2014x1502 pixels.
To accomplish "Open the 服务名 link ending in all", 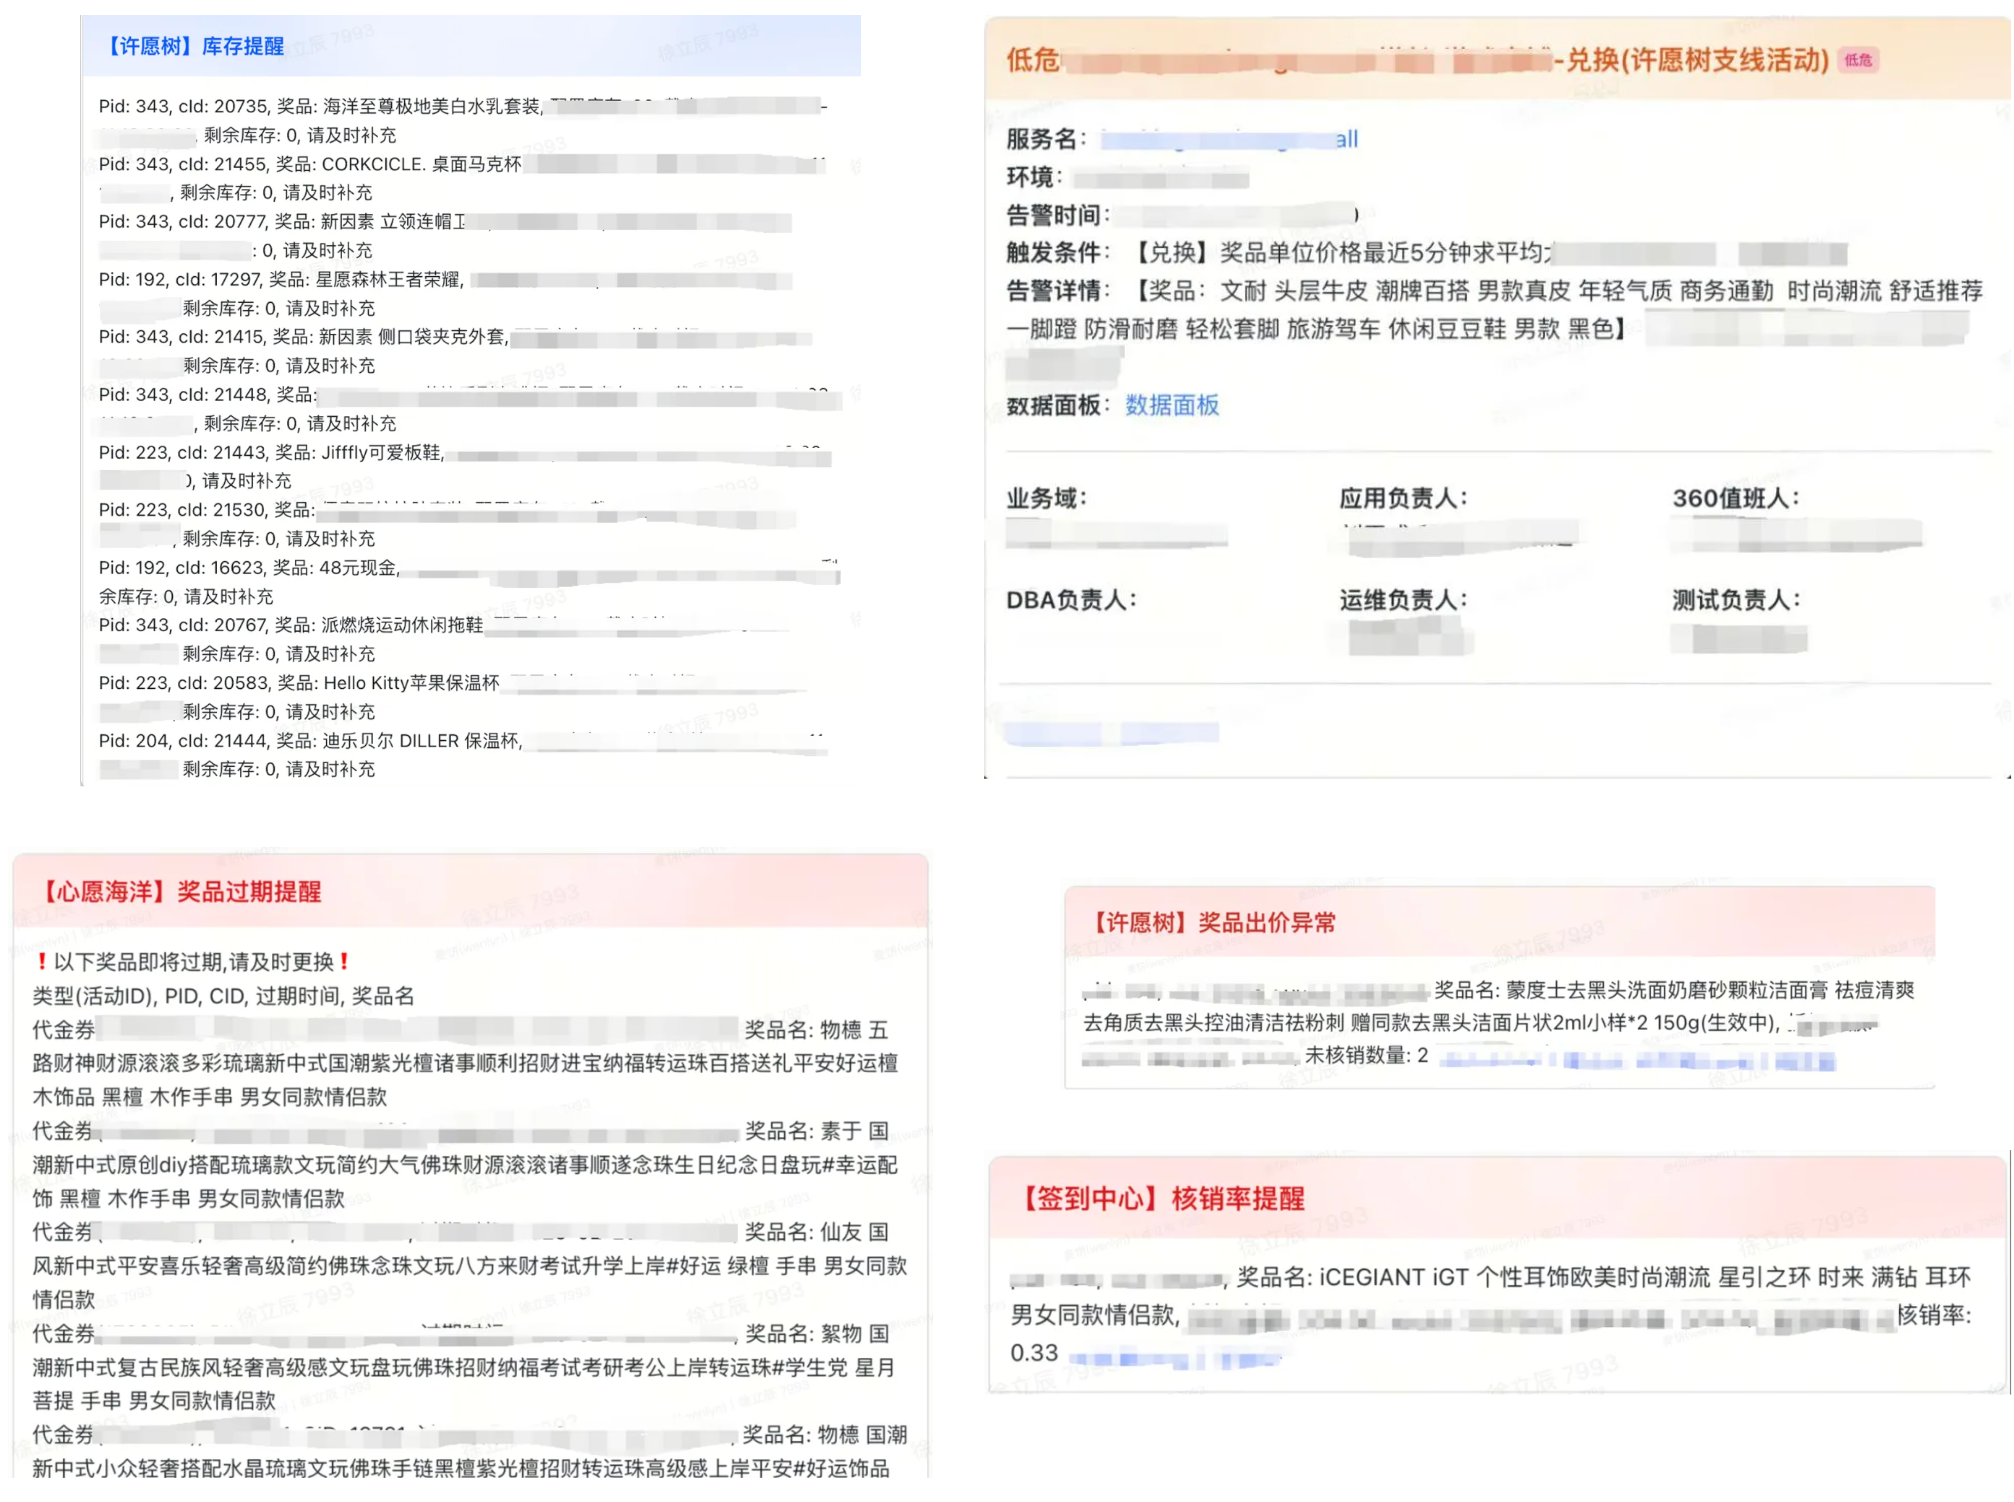I will (x=1229, y=140).
